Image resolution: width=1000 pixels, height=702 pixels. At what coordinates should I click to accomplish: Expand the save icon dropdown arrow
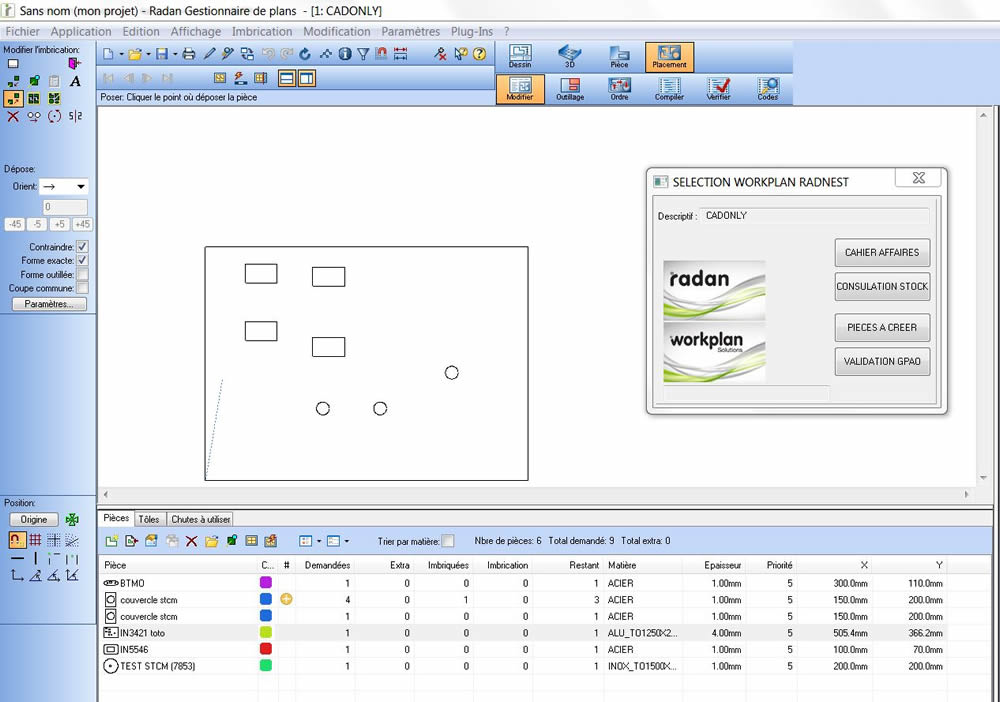coord(174,54)
